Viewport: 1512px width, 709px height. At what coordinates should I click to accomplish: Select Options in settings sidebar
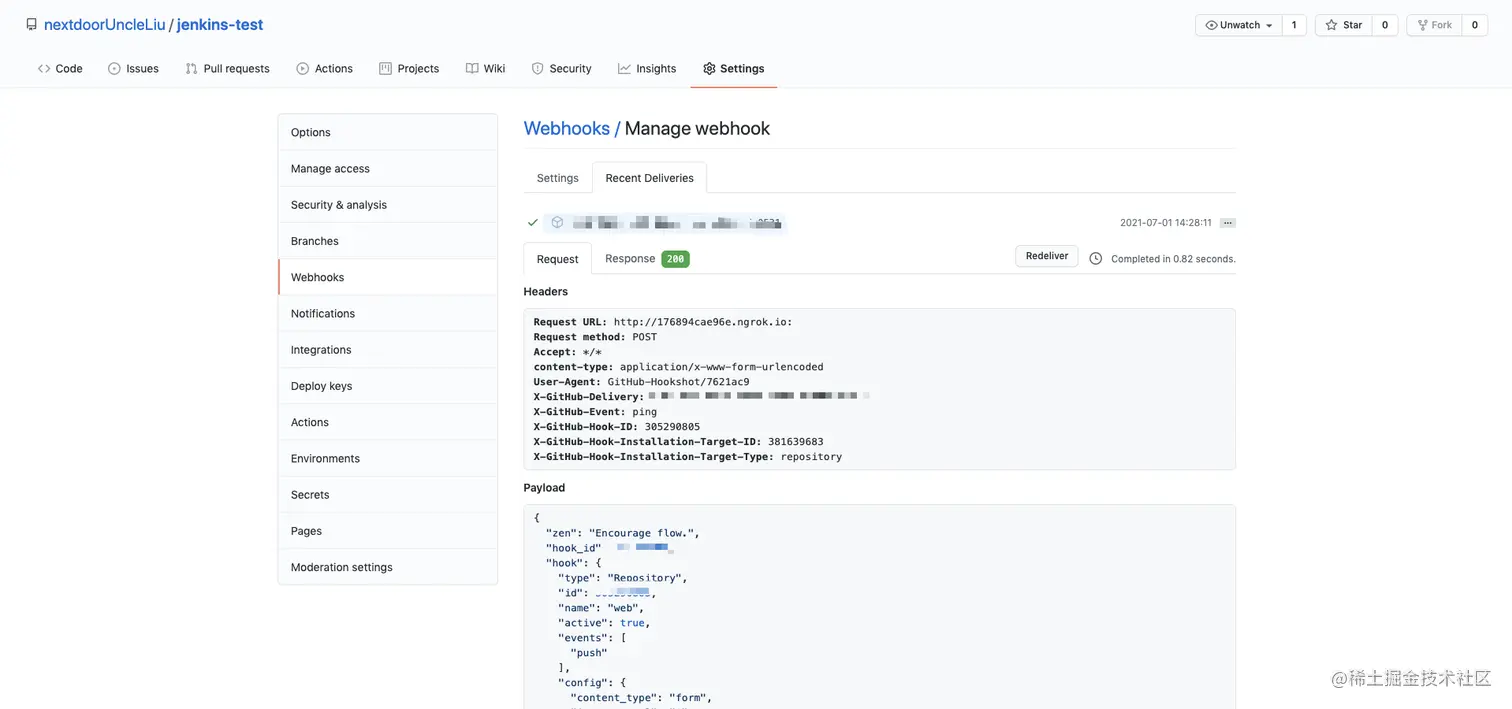[x=388, y=132]
